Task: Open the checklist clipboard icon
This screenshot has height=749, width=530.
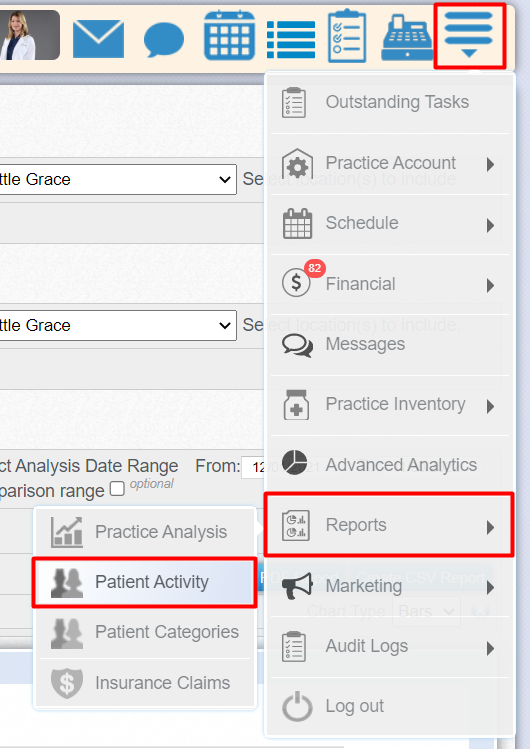Action: tap(347, 36)
